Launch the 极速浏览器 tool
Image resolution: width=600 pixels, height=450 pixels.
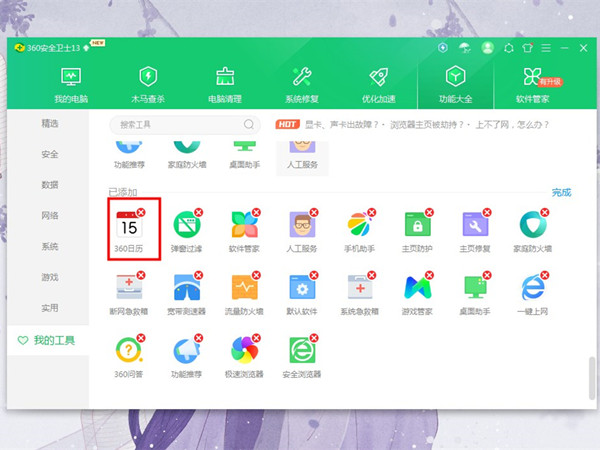245,357
